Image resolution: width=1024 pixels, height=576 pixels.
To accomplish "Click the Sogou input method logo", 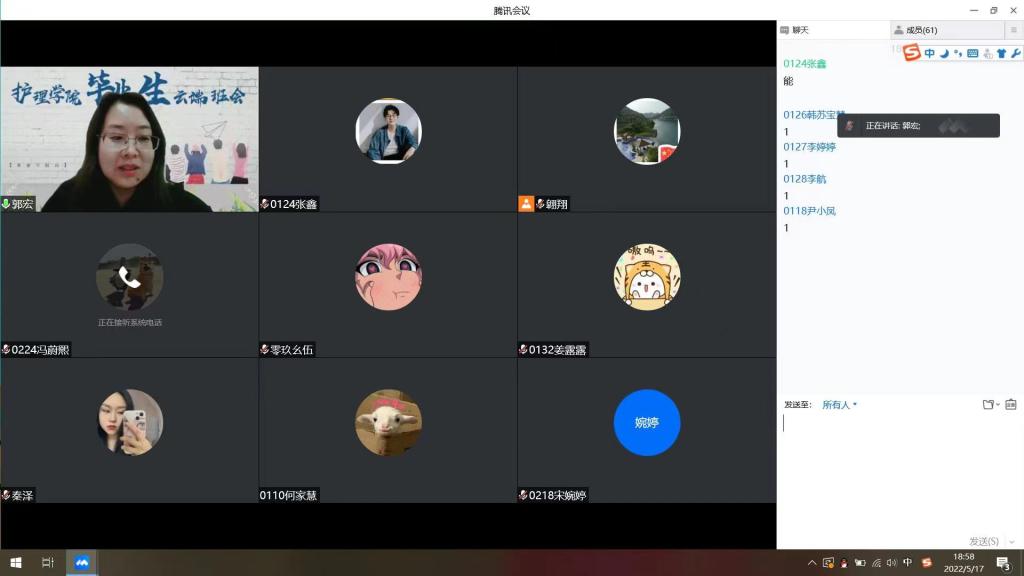I will [911, 53].
